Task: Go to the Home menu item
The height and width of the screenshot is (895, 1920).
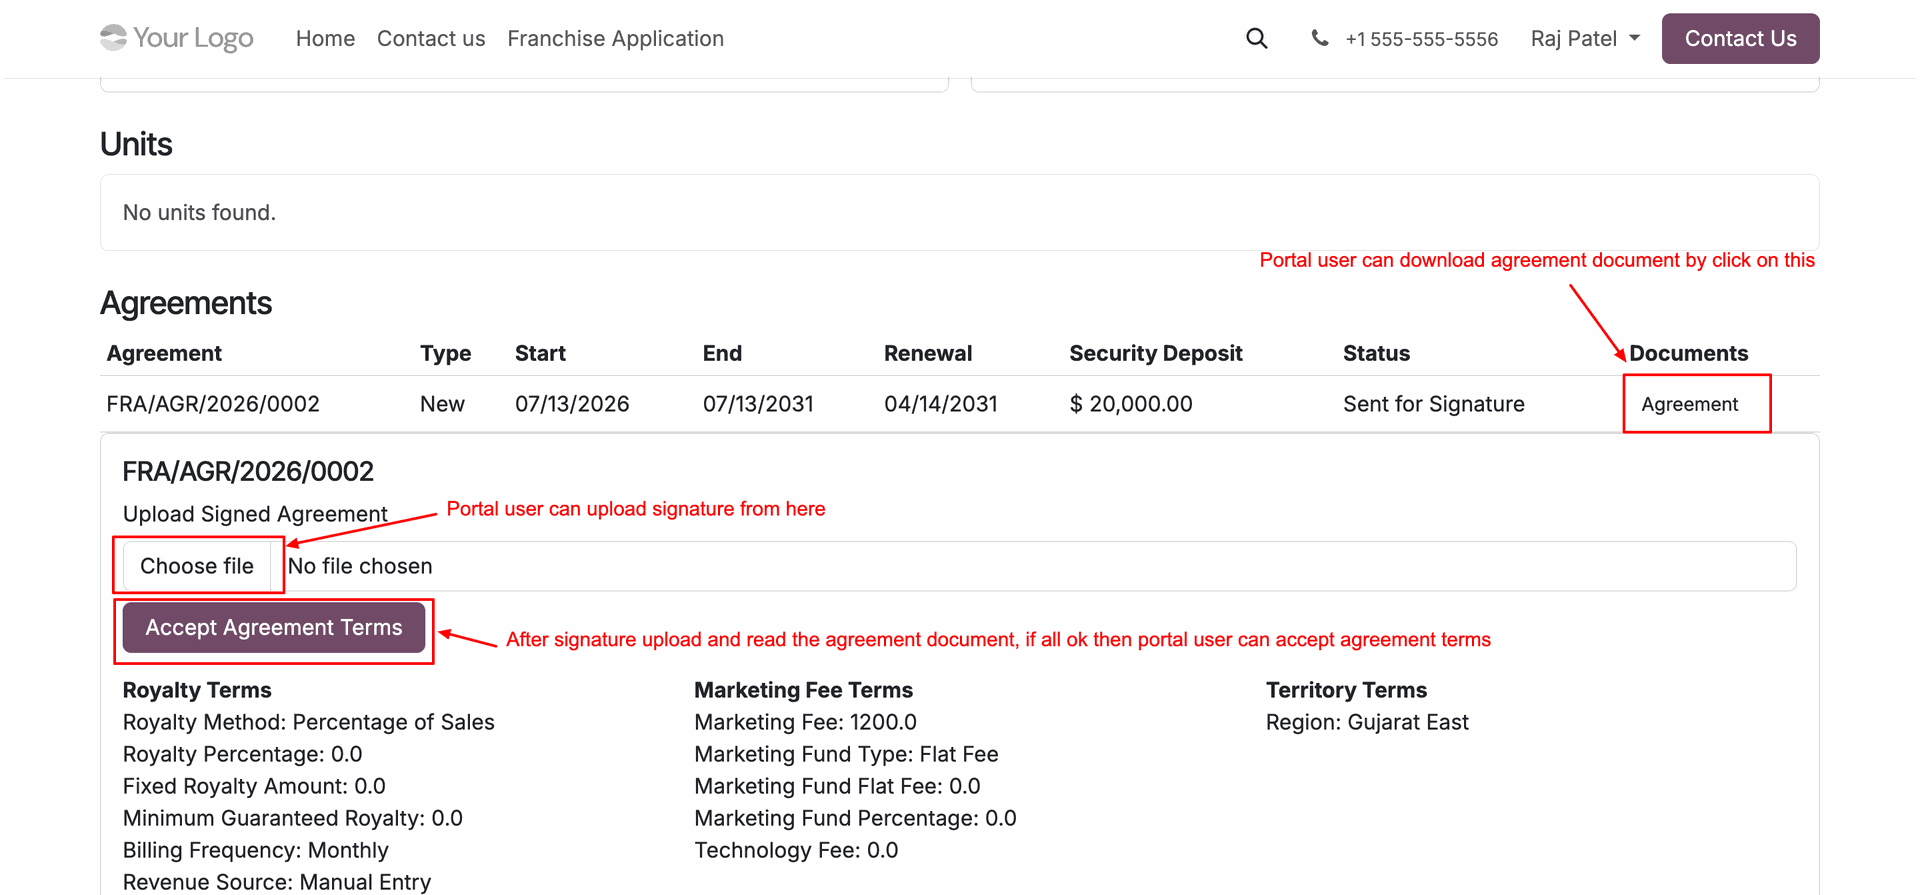Action: (325, 39)
